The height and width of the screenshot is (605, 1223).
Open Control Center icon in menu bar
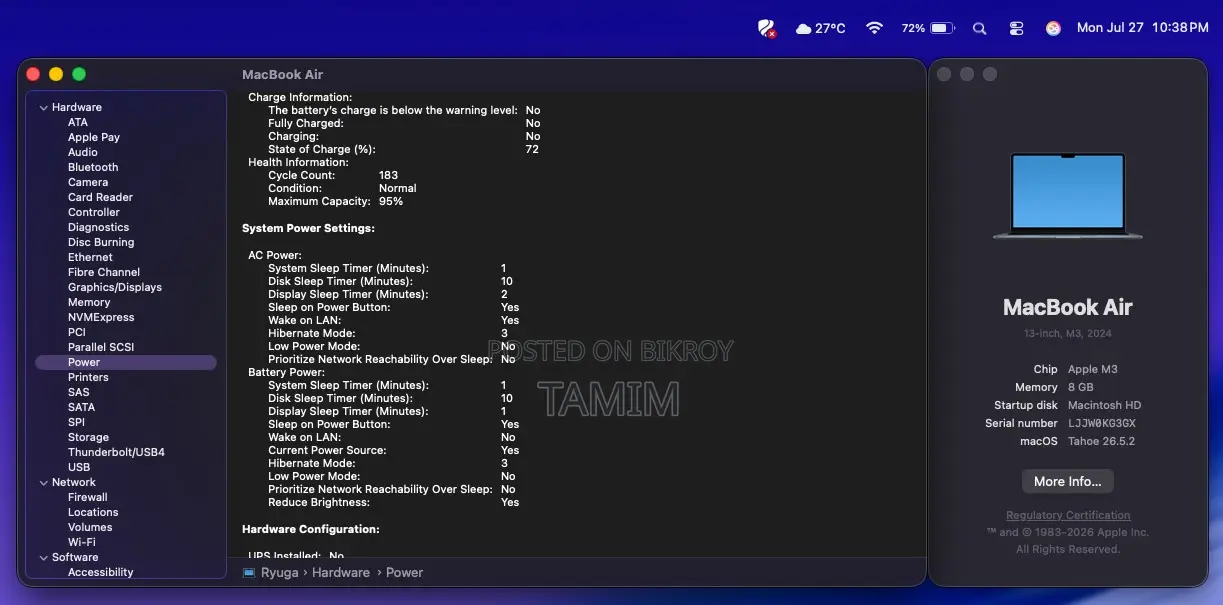(x=1017, y=28)
